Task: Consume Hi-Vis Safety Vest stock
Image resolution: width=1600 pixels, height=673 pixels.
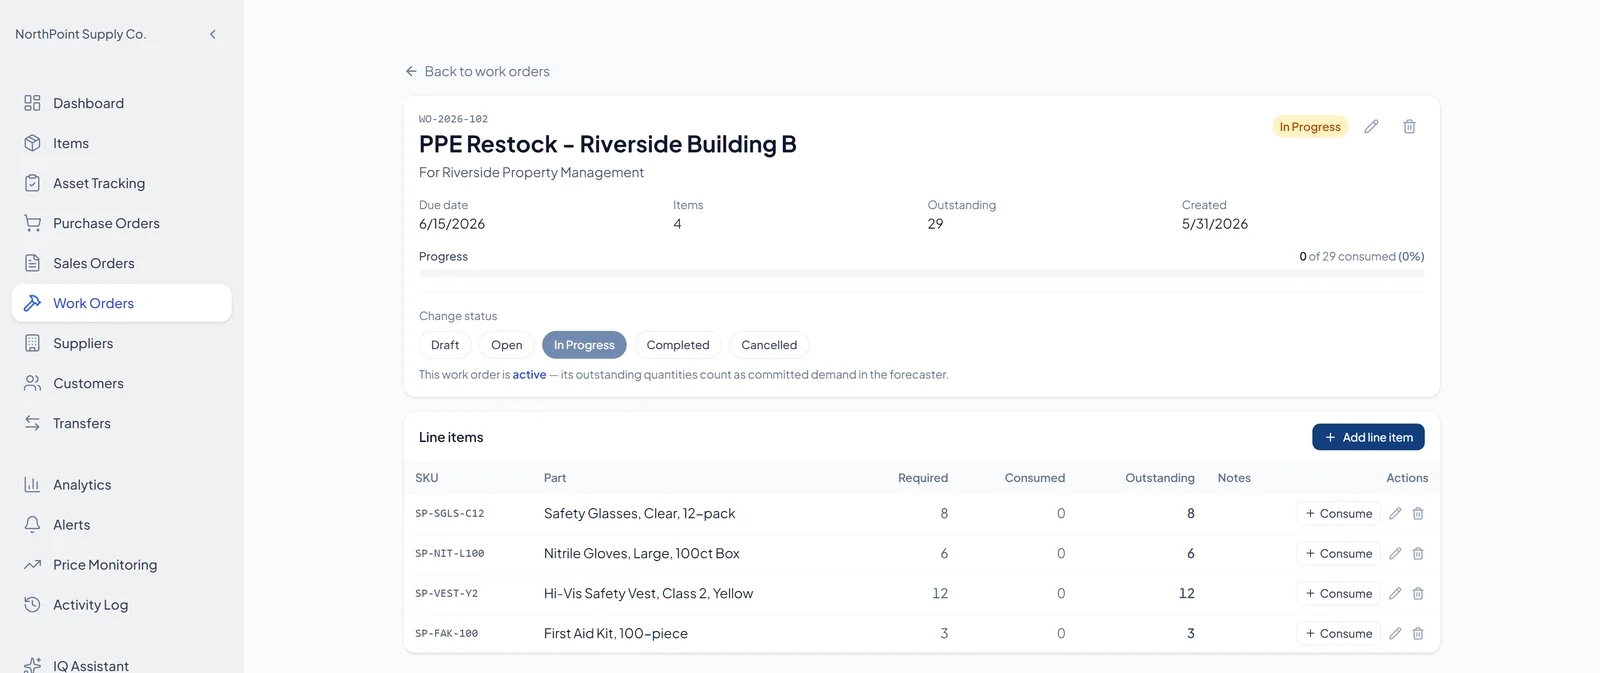Action: click(x=1338, y=593)
